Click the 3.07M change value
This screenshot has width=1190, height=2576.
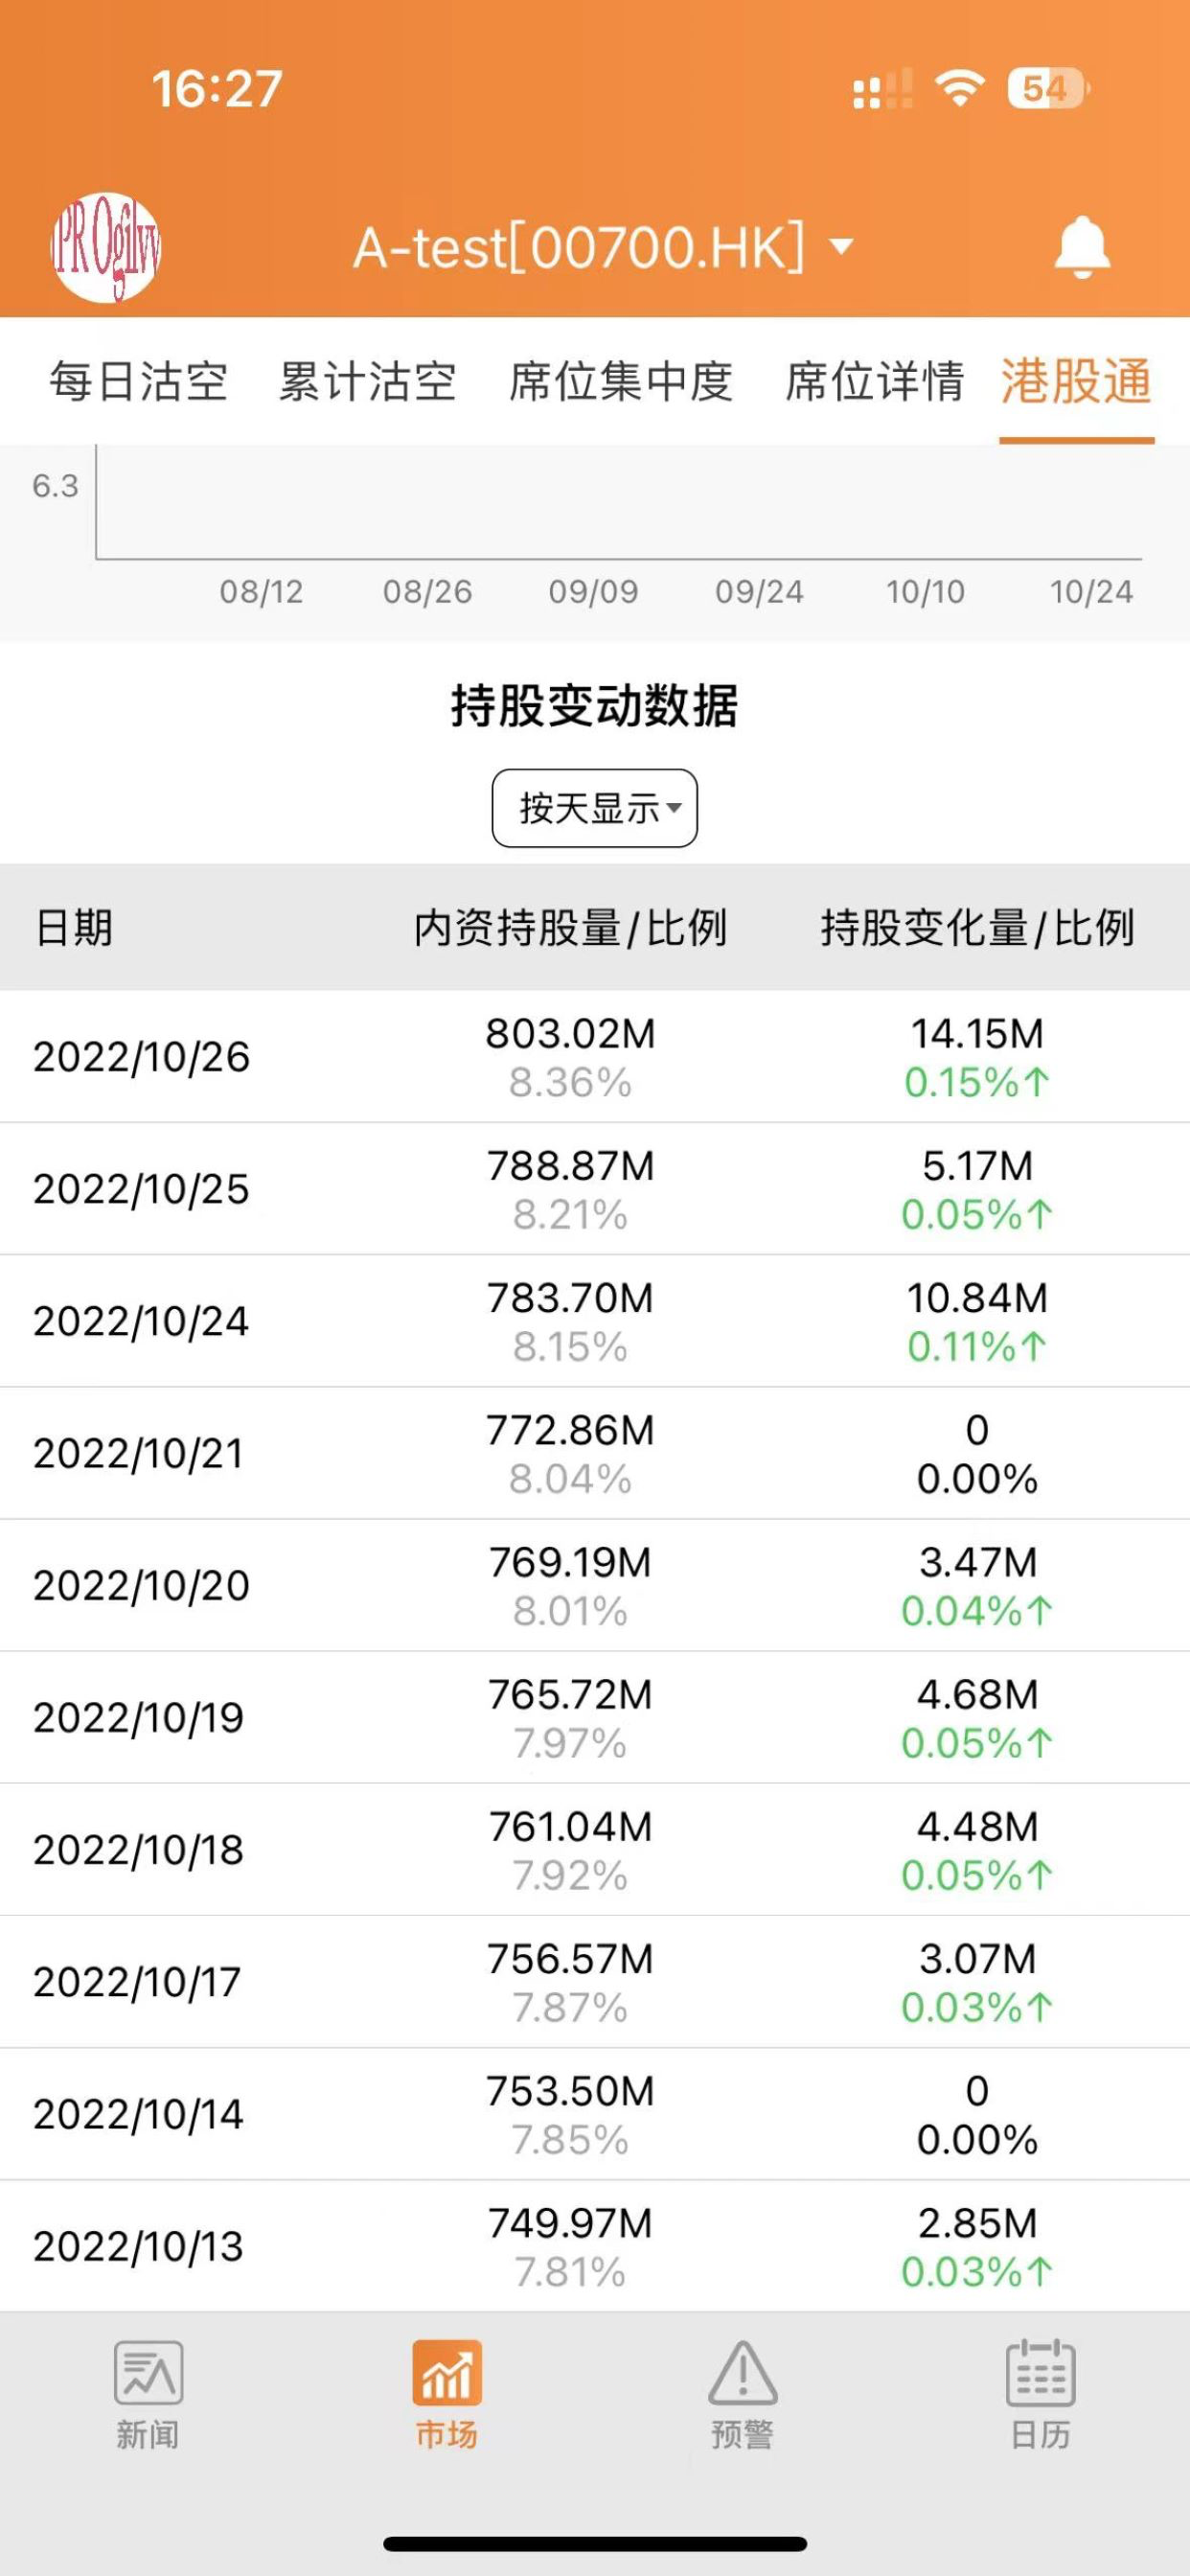977,1958
